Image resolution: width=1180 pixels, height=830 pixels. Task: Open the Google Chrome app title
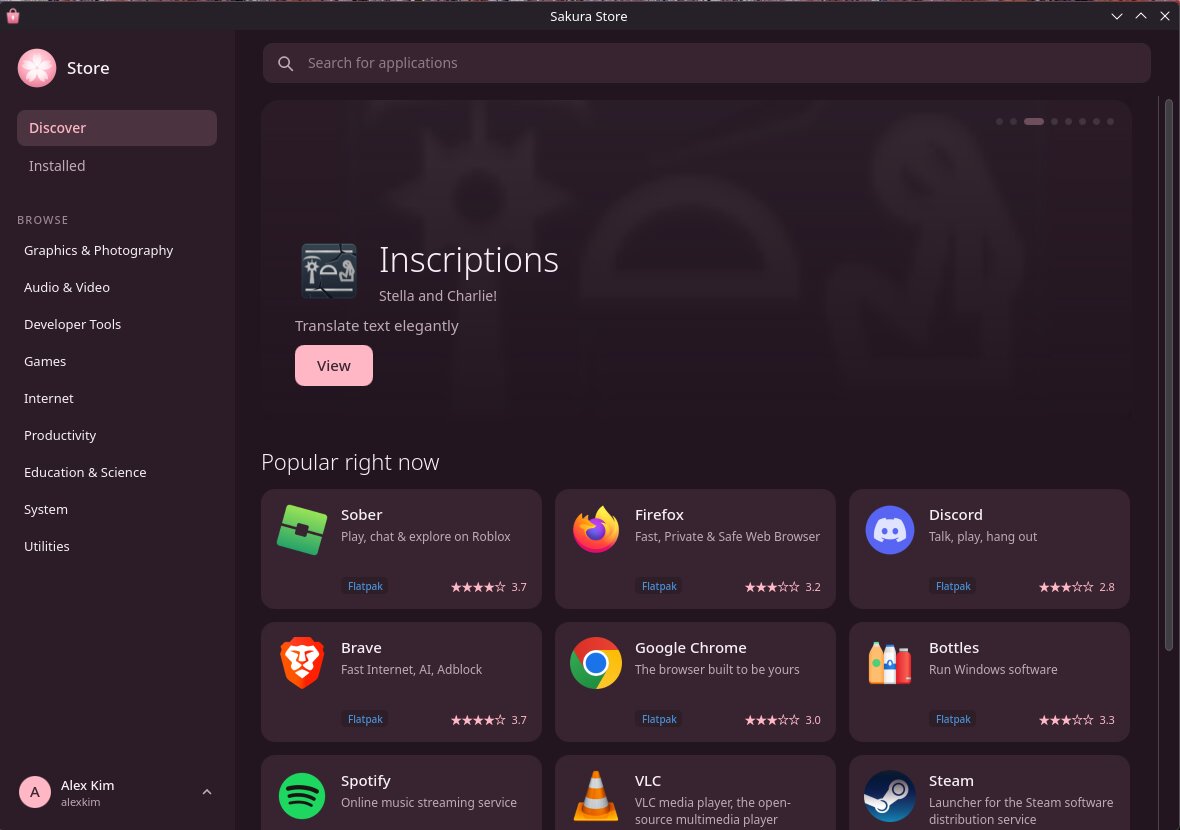pos(691,648)
